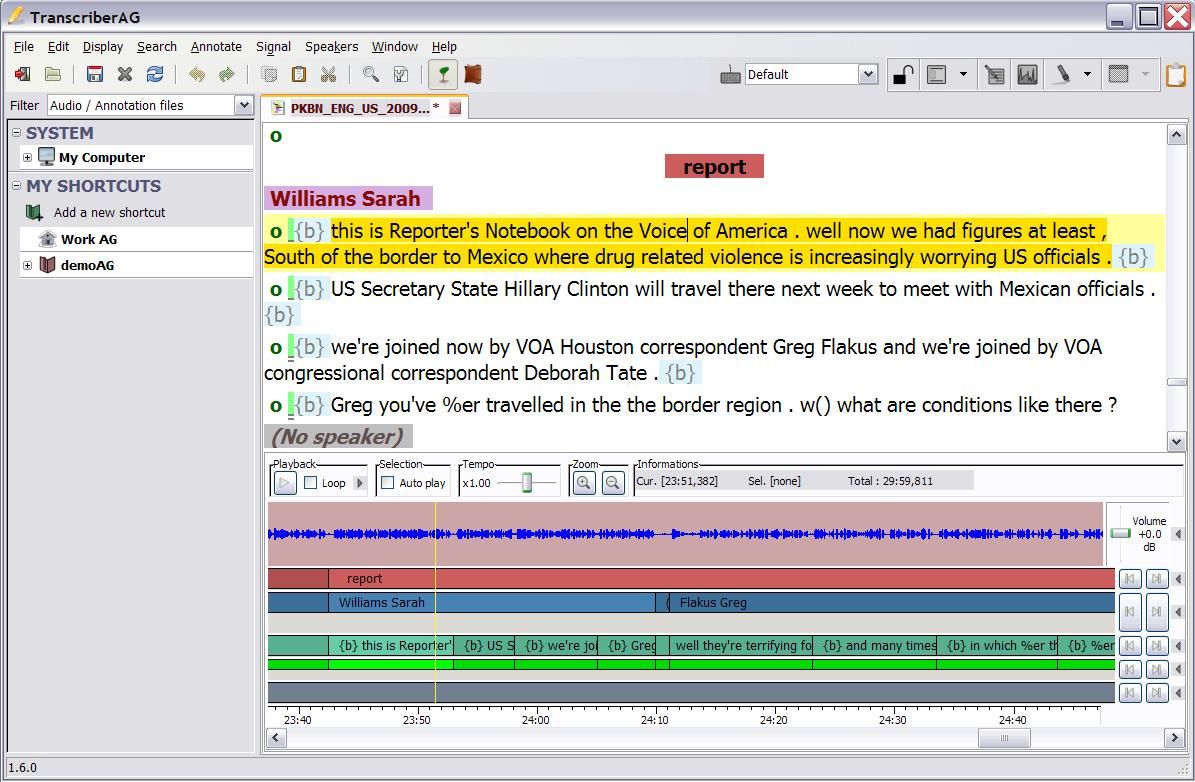Viewport: 1195px width, 782px height.
Task: Save the current transcription
Action: coord(93,73)
